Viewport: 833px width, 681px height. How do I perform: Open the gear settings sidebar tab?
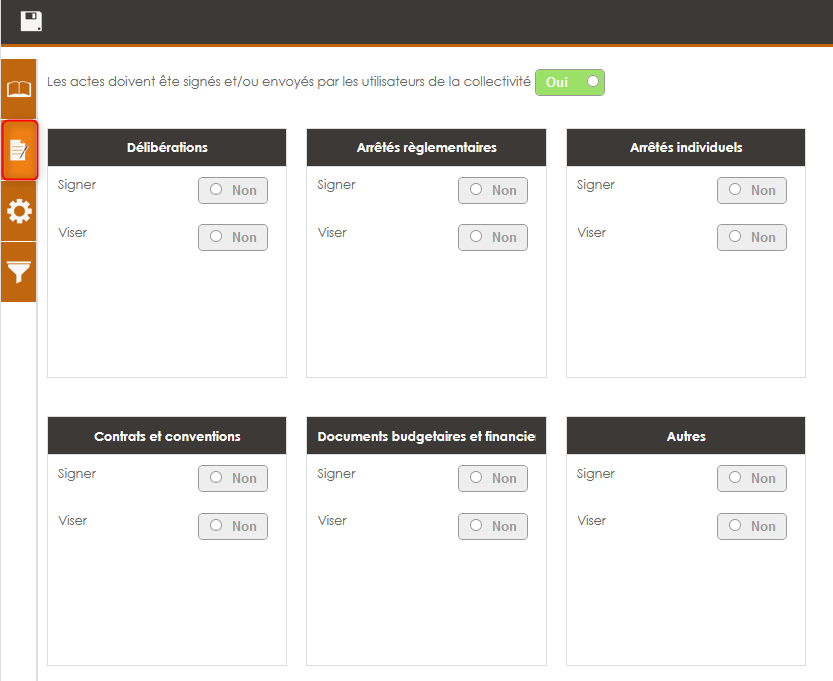[19, 211]
